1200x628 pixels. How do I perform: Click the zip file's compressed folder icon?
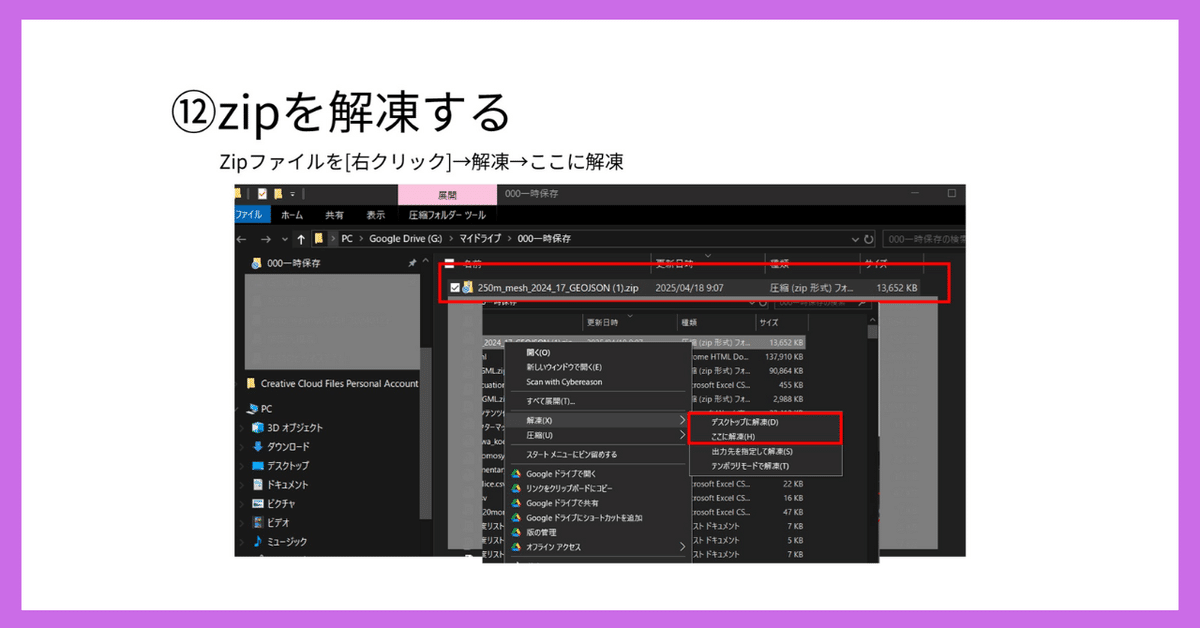click(467, 287)
